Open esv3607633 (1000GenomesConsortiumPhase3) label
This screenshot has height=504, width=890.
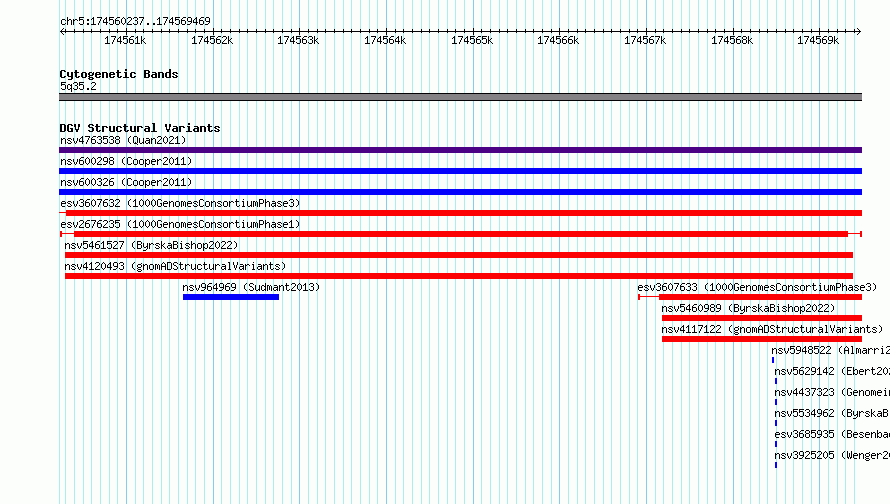click(x=757, y=287)
